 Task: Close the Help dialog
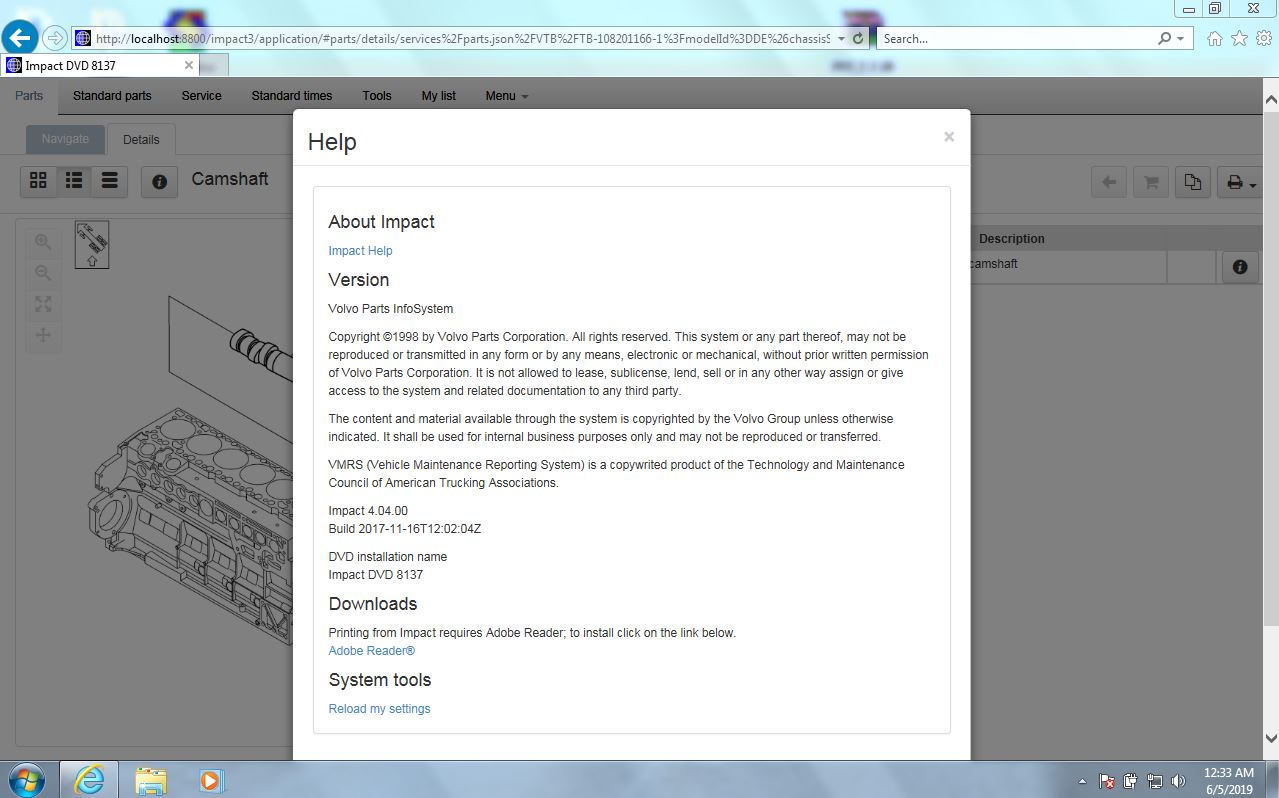point(949,137)
